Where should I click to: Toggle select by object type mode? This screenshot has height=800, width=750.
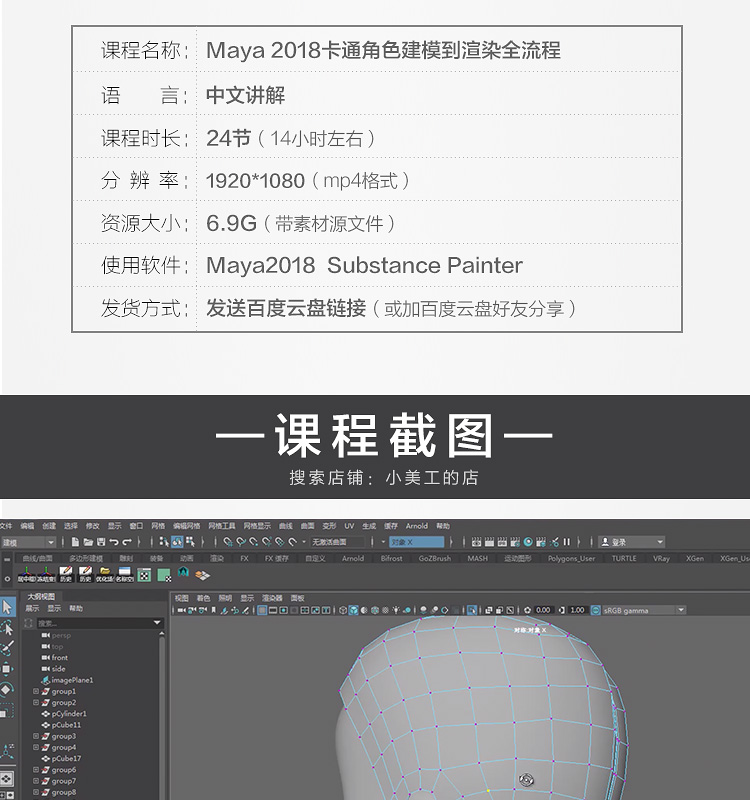coord(177,542)
